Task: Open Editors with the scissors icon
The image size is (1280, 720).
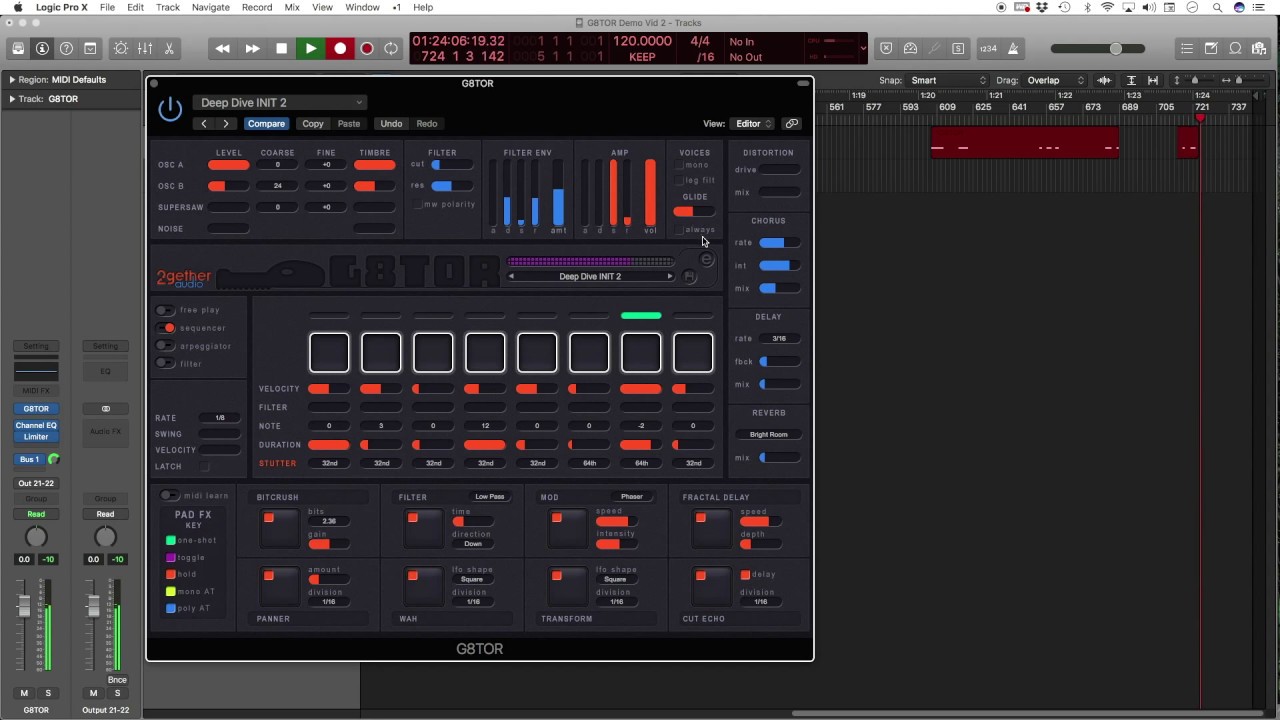Action: coord(169,48)
